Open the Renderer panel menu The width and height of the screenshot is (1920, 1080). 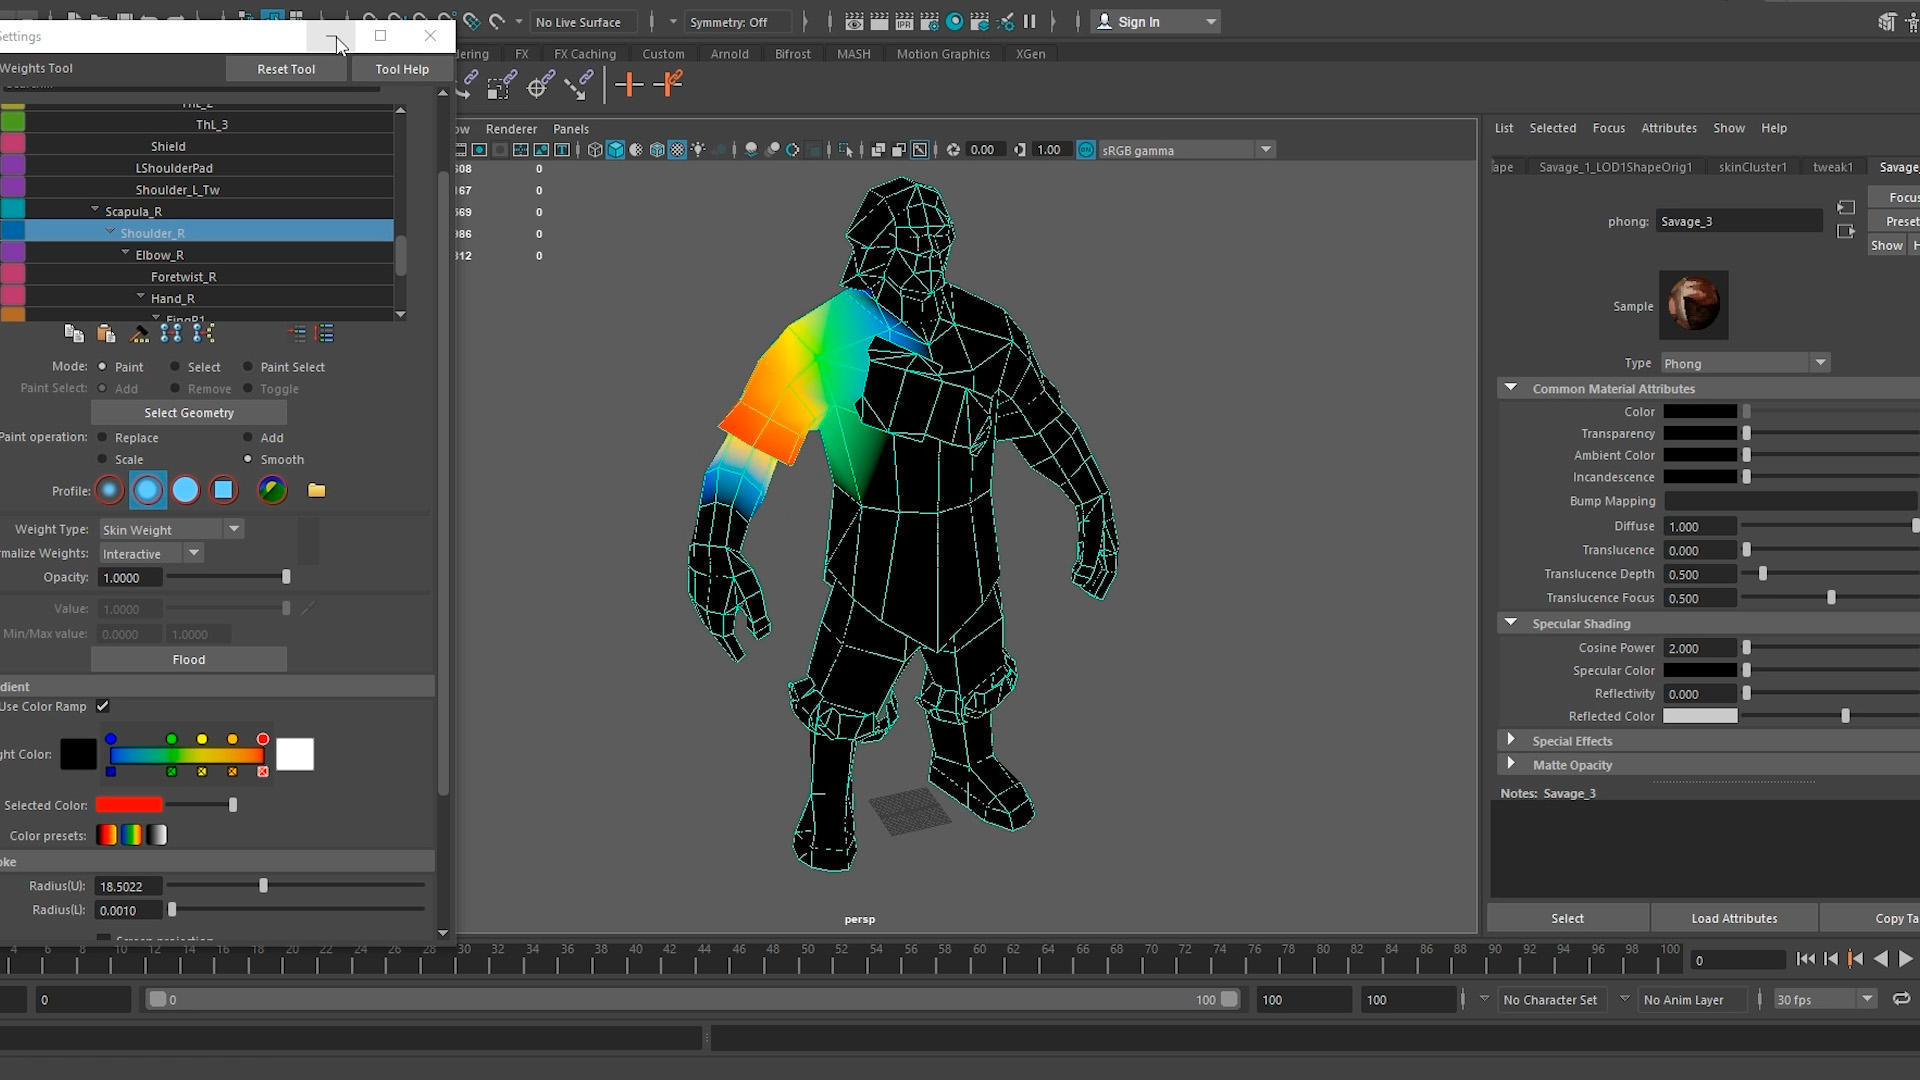tap(511, 129)
